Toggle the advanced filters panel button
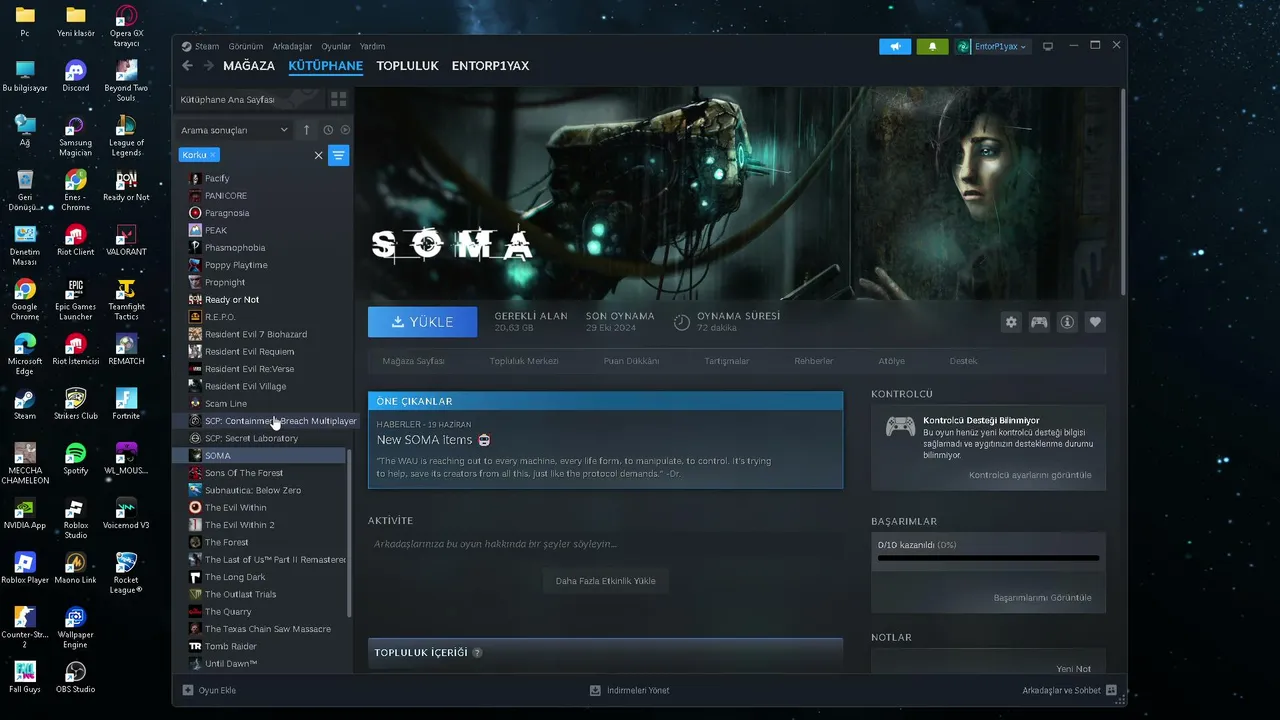Viewport: 1280px width, 720px height. pyautogui.click(x=339, y=155)
